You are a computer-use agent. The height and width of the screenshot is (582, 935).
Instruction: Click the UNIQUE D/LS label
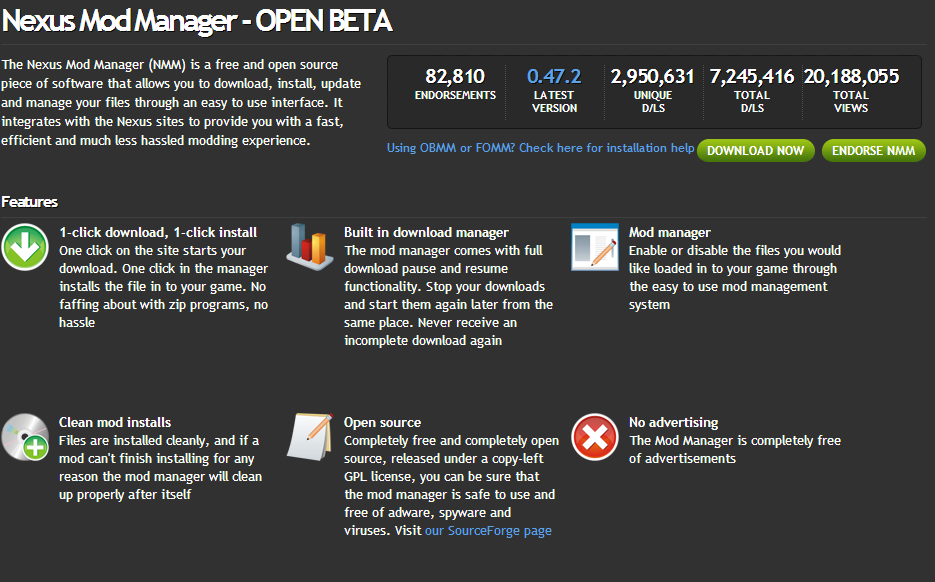pyautogui.click(x=653, y=101)
